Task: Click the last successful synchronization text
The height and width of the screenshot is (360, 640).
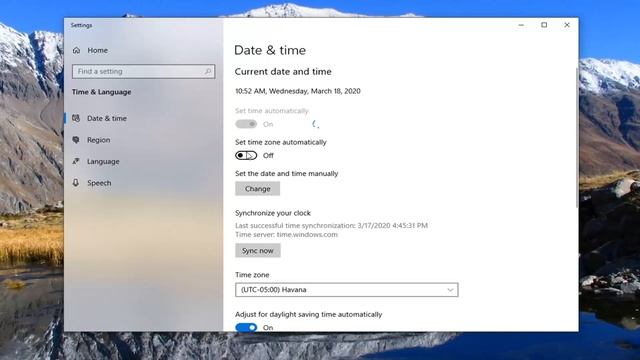Action: tap(331, 225)
